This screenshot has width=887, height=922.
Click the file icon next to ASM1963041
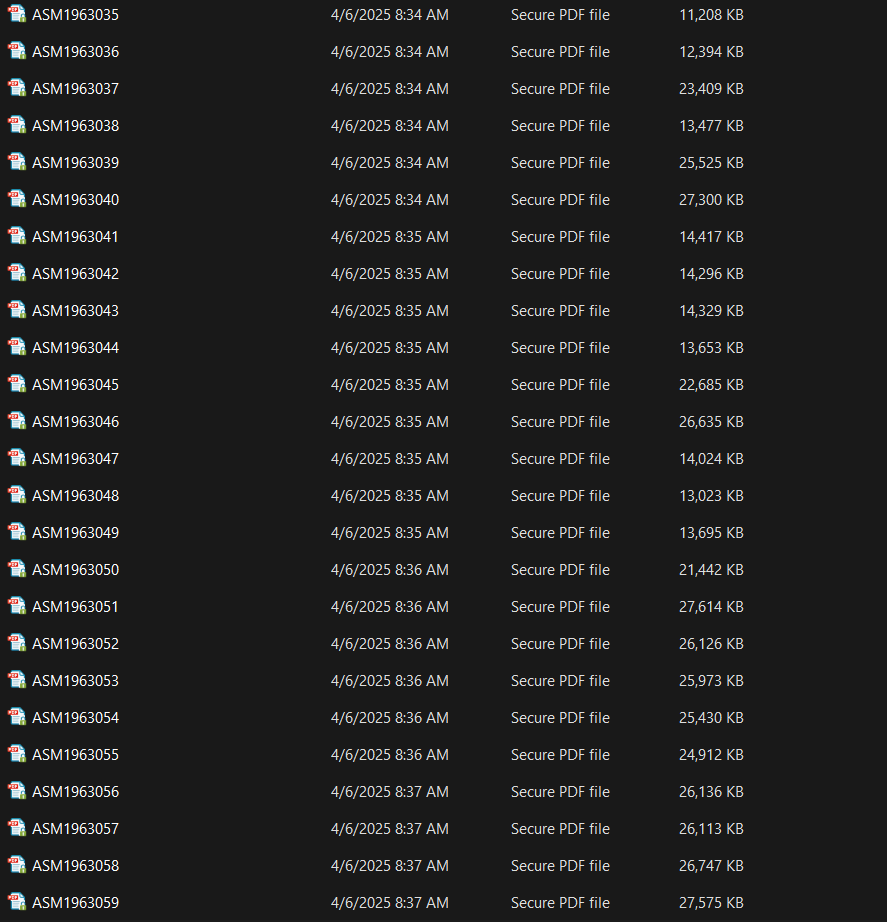17,237
